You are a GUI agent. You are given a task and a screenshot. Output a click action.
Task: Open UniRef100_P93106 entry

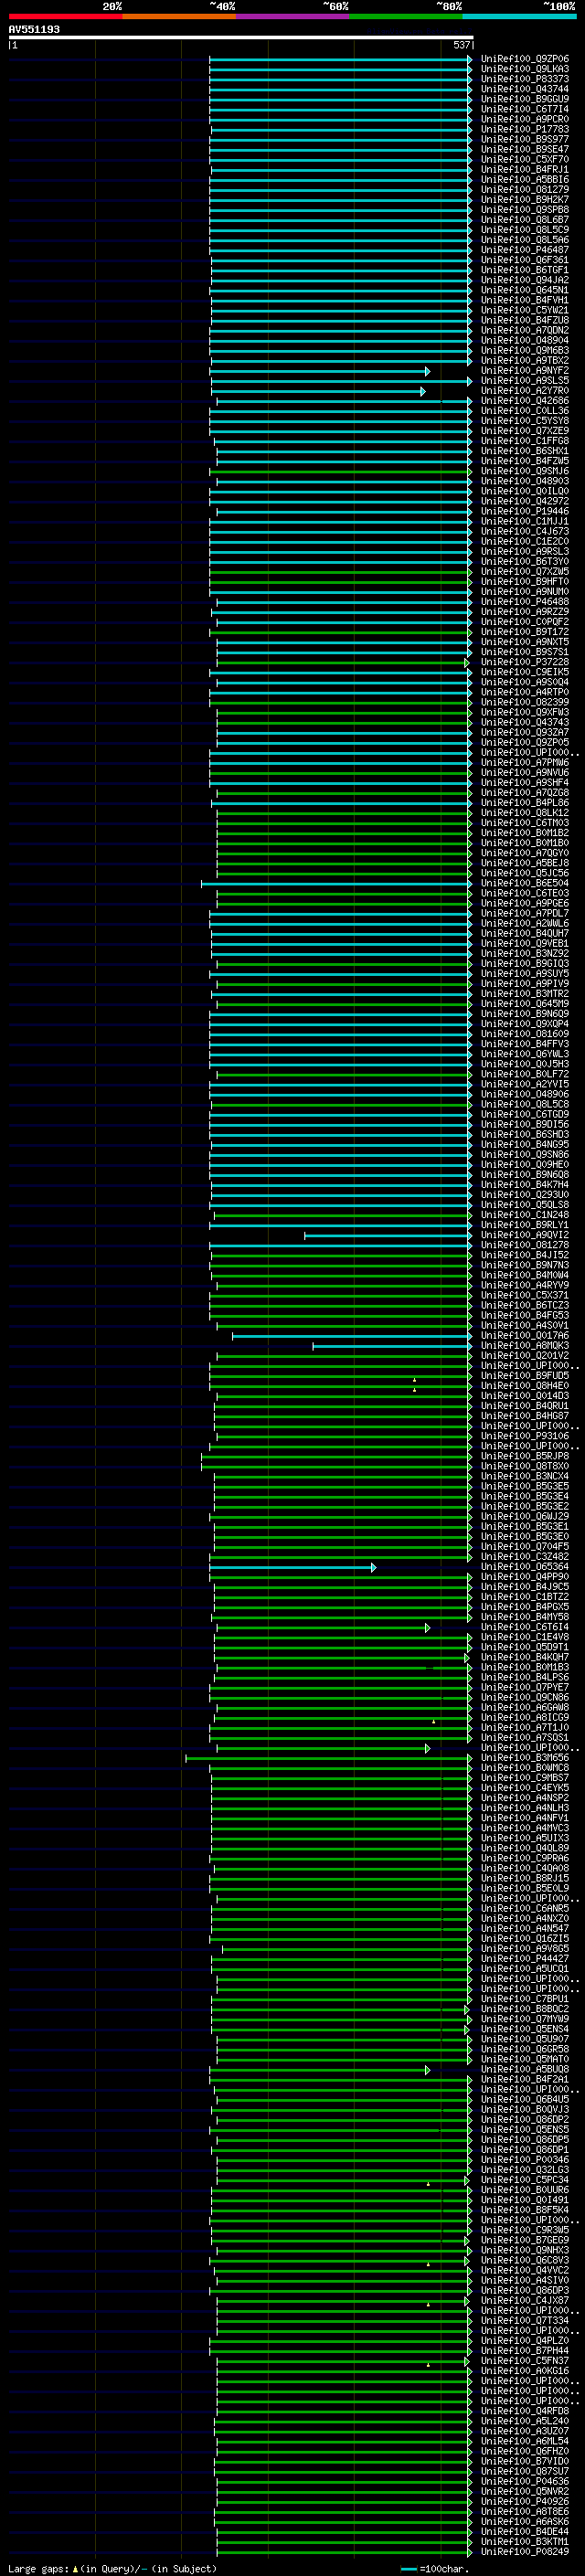(525, 1436)
